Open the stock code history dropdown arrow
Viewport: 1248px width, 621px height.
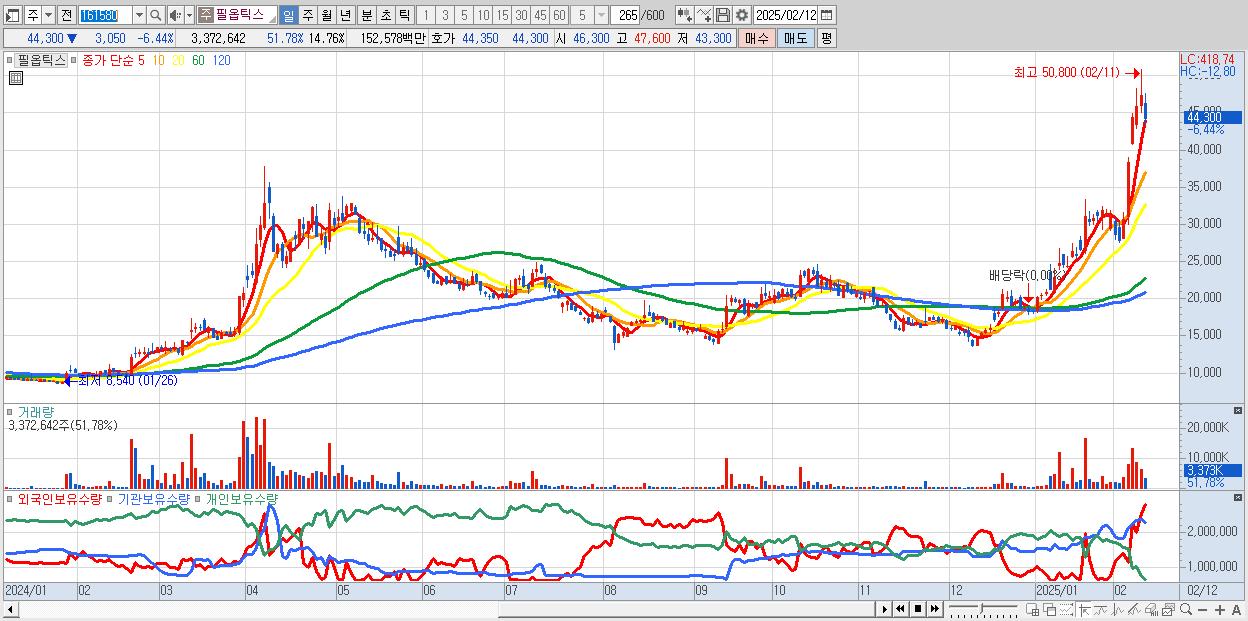139,15
